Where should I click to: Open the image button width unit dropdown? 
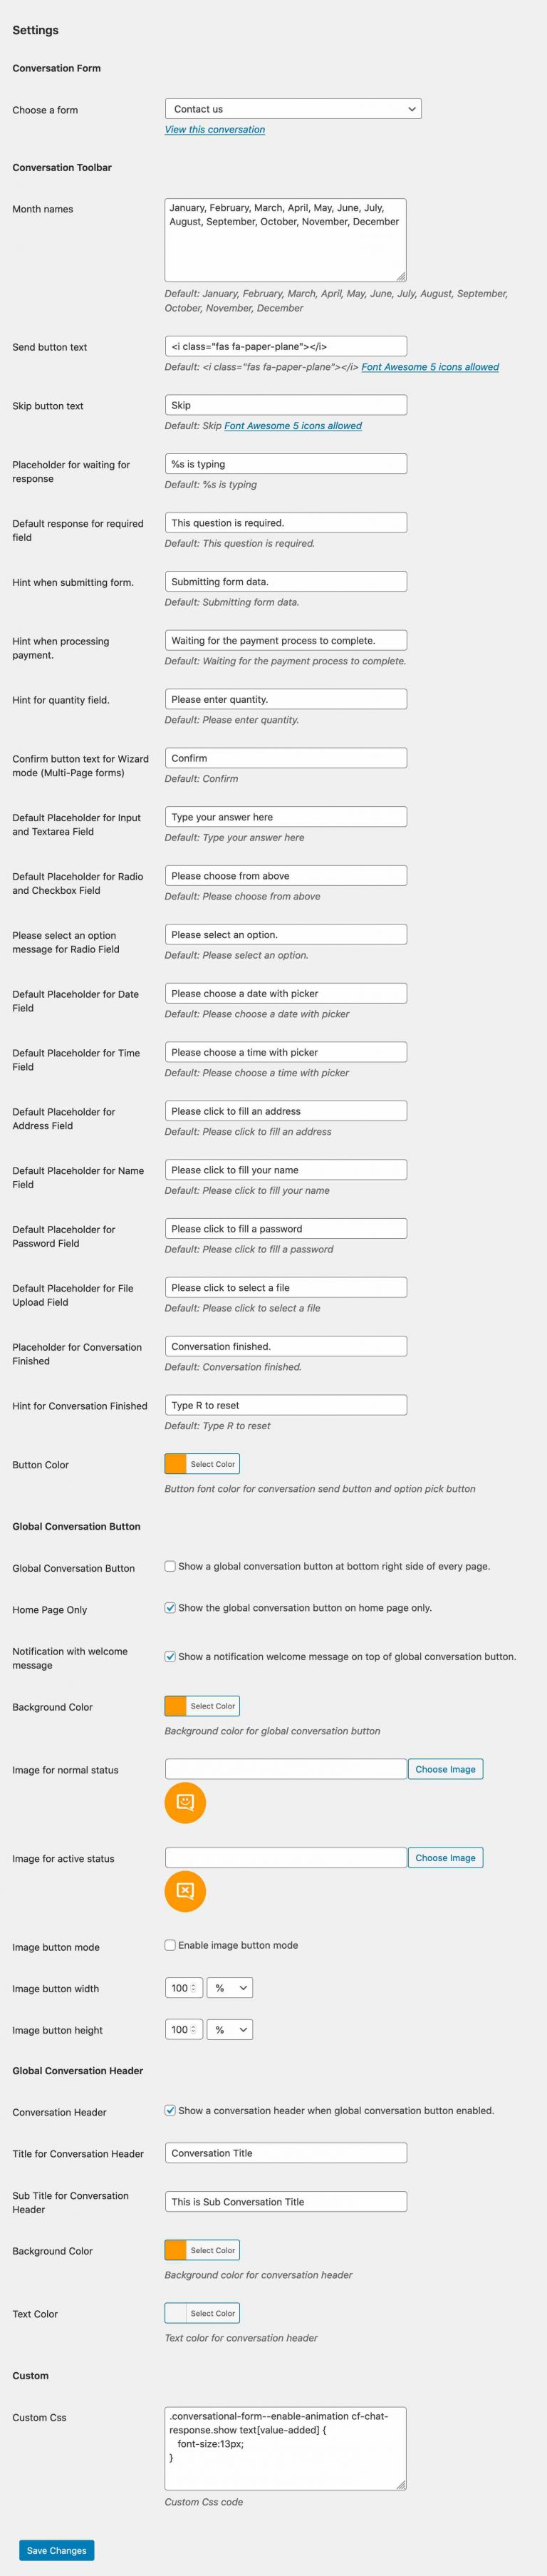click(230, 1988)
